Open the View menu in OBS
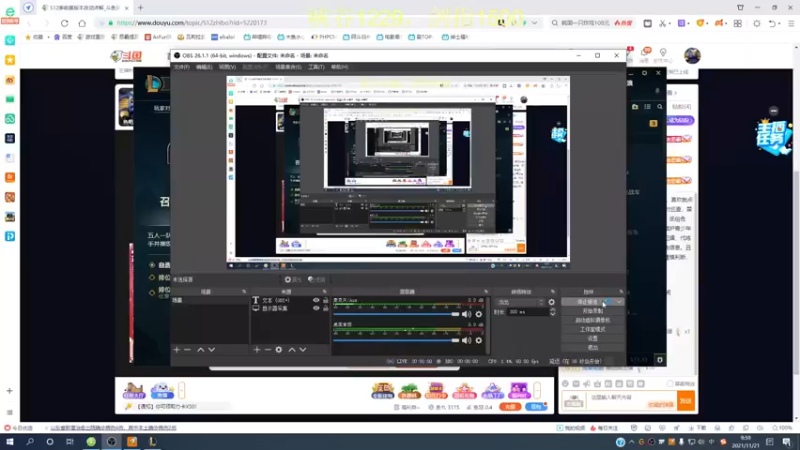The image size is (800, 450). [227, 67]
